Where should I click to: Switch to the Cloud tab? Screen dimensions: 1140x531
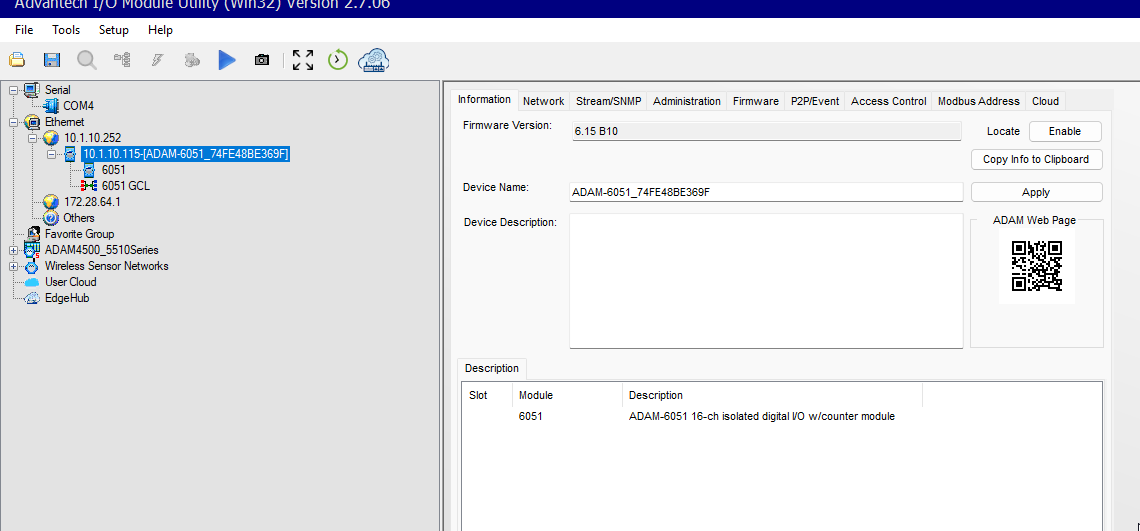[x=1045, y=101]
